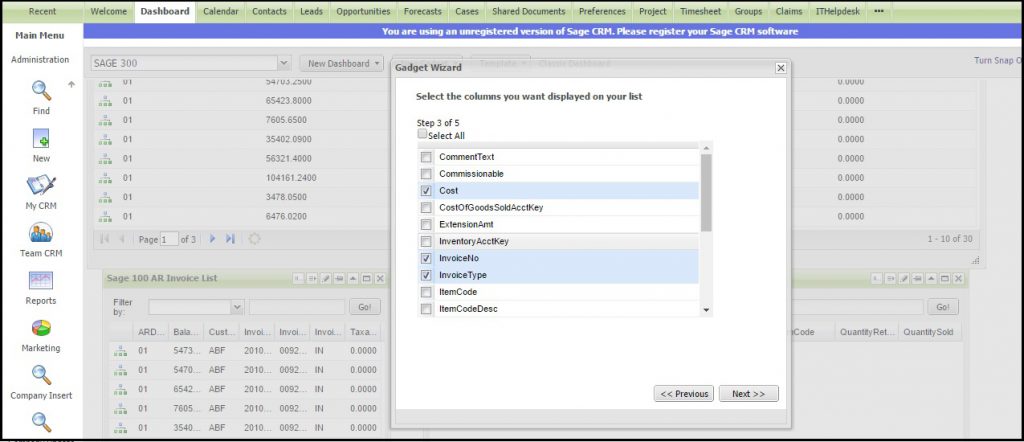The height and width of the screenshot is (442, 1024).
Task: Check the CostOfGoodsSoldAcctKey column
Action: click(x=426, y=208)
